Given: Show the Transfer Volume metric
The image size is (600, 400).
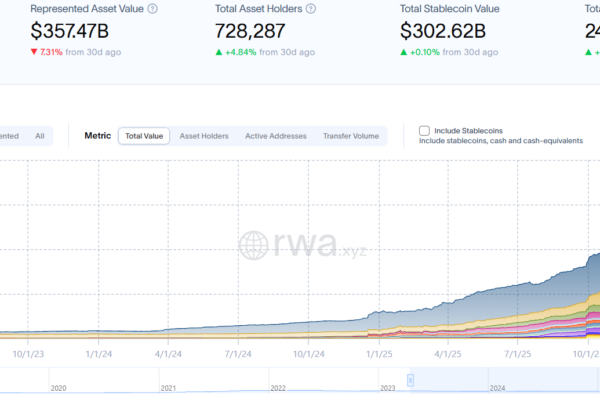Looking at the screenshot, I should pos(351,136).
